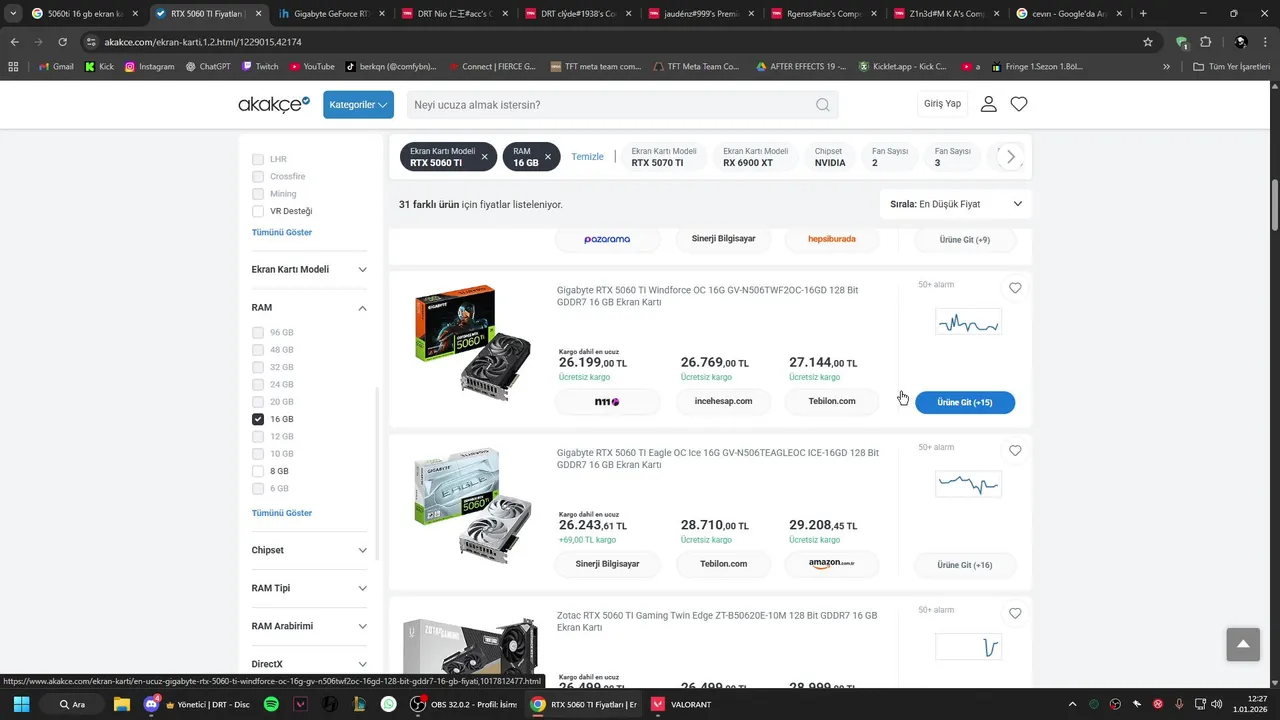Click Ürüne Git (+16) button
This screenshot has height=720, width=1280.
point(965,565)
